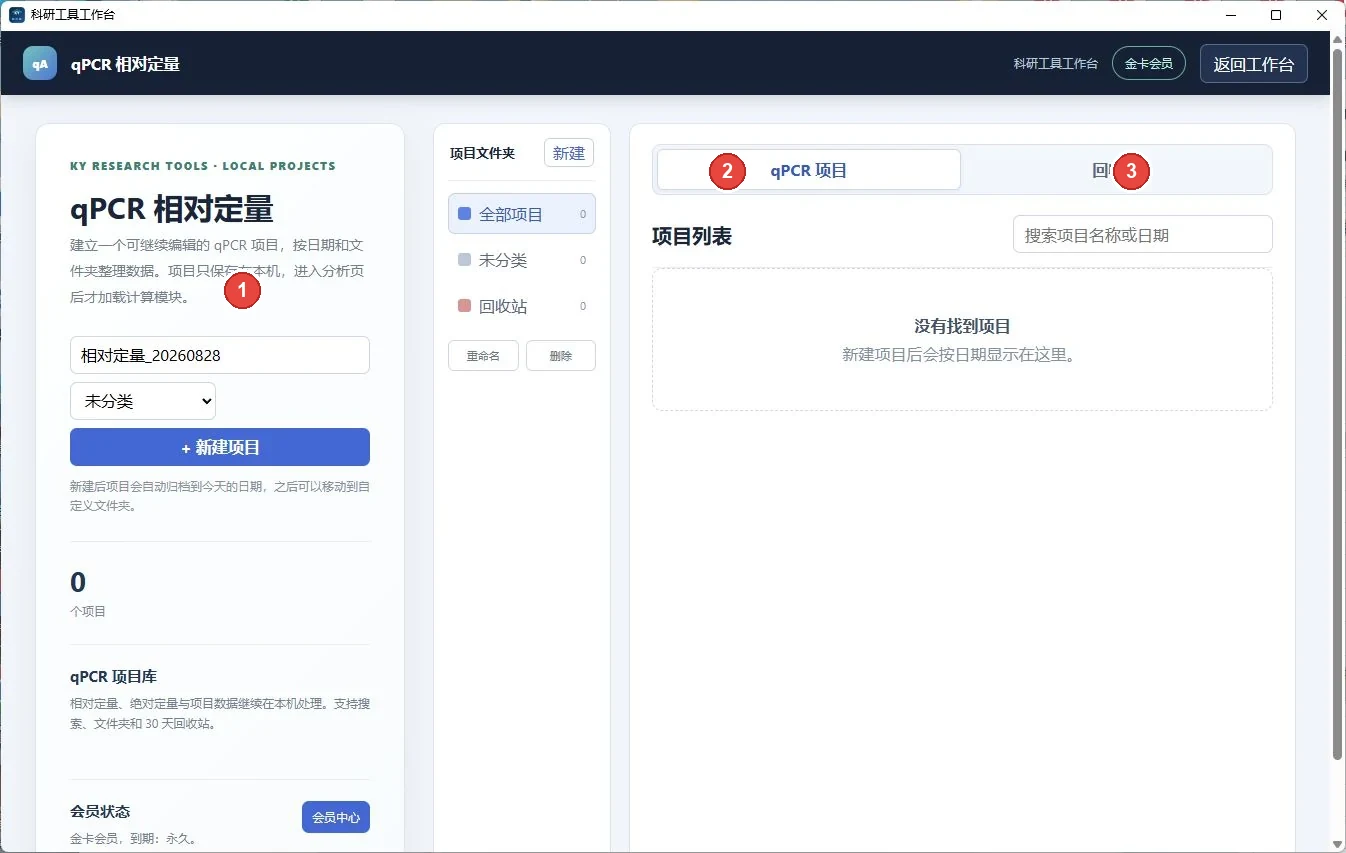1346x853 pixels.
Task: Open the 未分类 folder dropdown
Action: coord(143,401)
